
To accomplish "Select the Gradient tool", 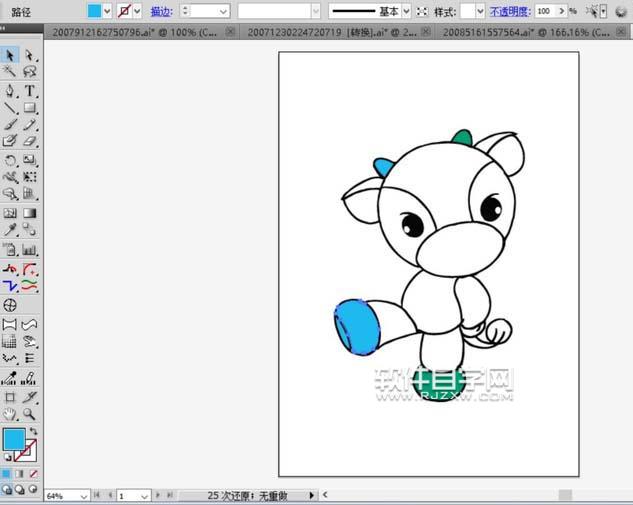I will pos(30,213).
